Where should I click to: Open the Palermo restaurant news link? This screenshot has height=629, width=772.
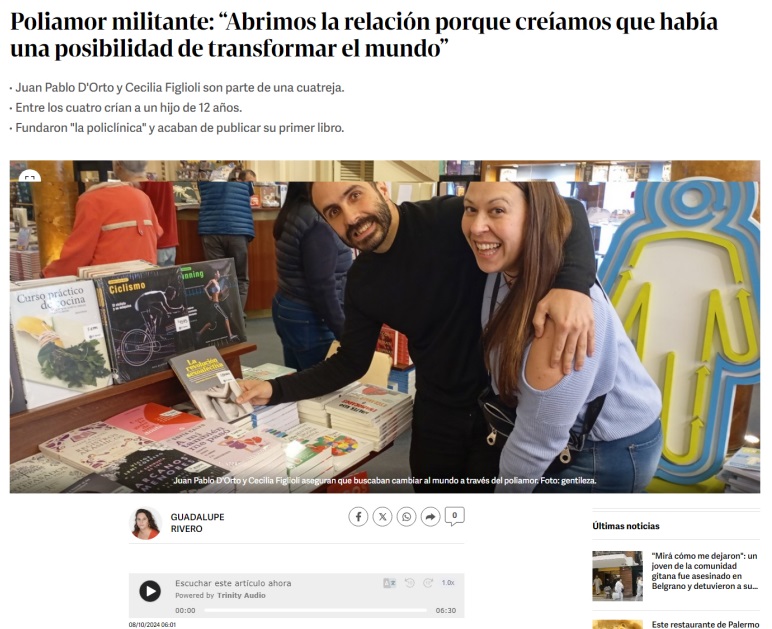pos(705,625)
